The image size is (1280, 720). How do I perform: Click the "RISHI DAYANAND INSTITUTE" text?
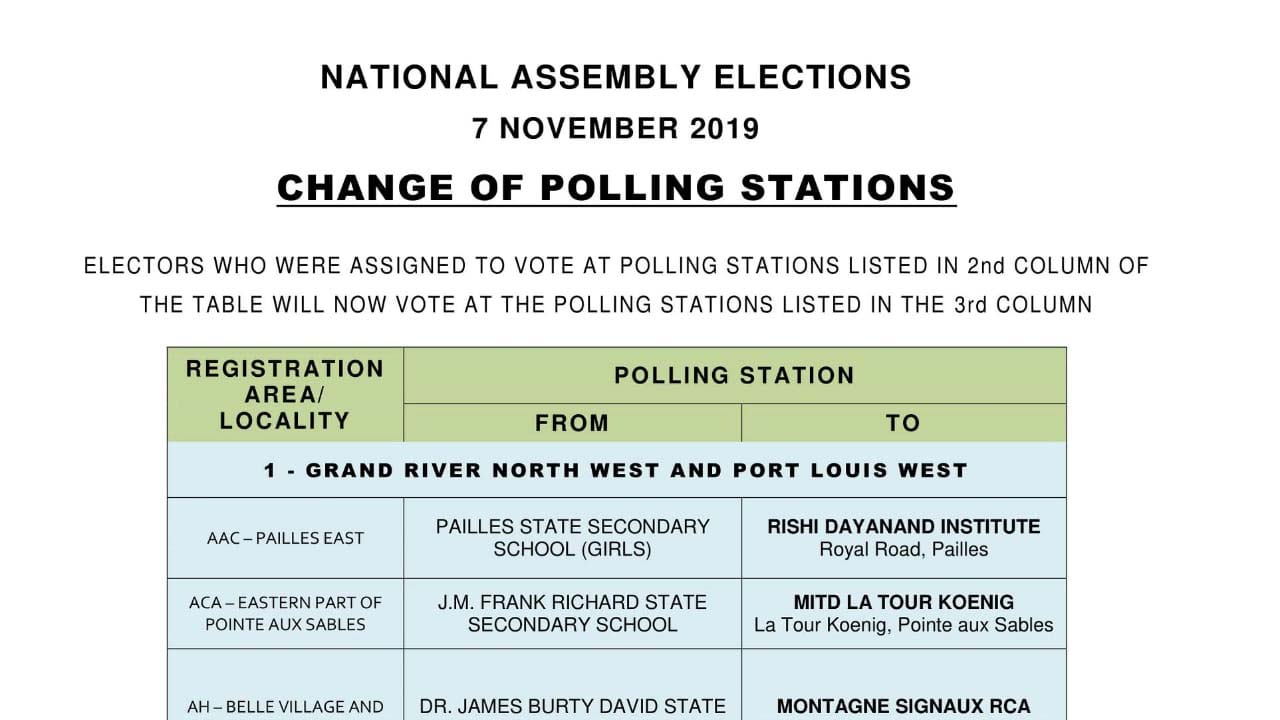[903, 527]
